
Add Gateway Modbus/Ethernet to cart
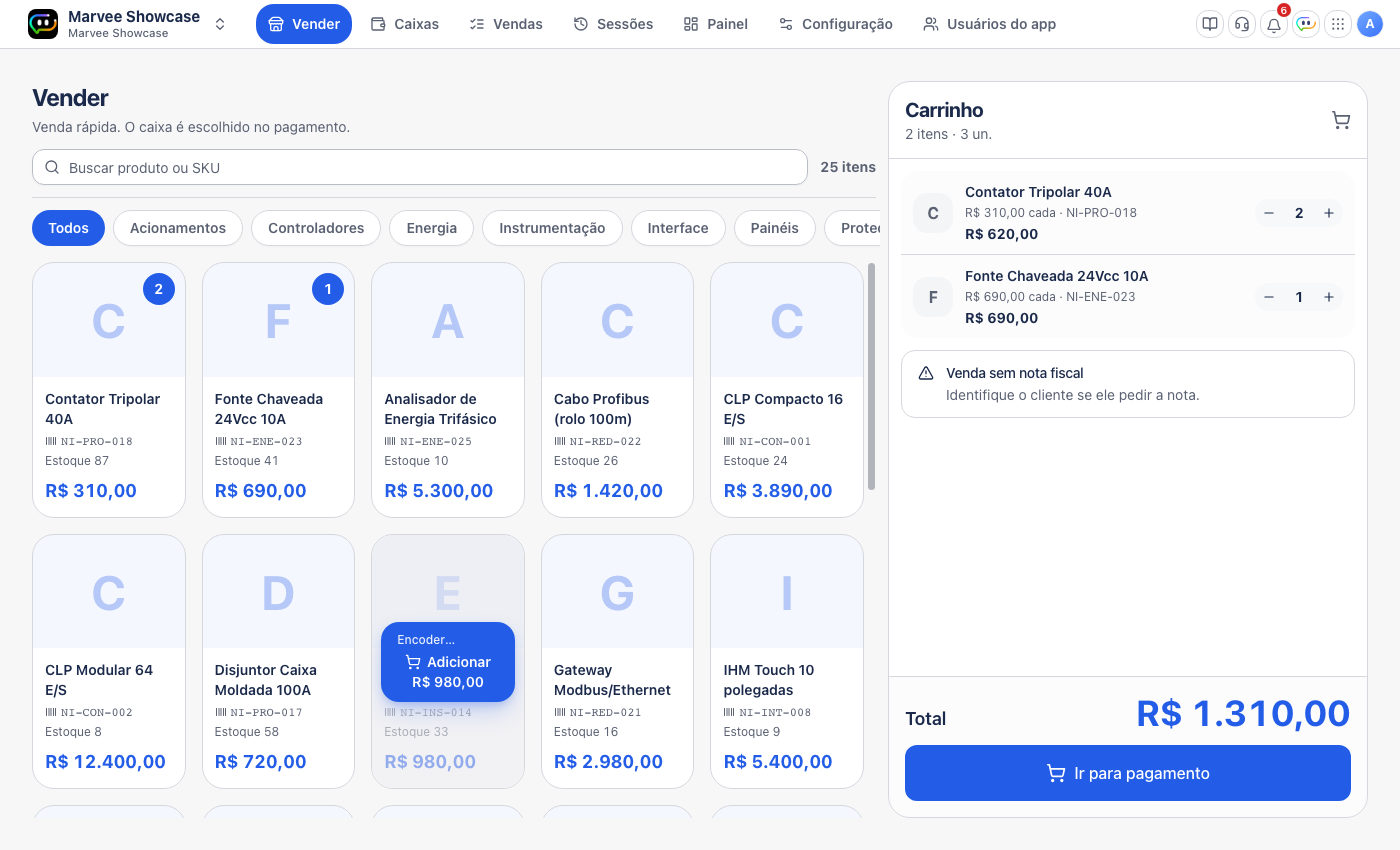point(617,661)
